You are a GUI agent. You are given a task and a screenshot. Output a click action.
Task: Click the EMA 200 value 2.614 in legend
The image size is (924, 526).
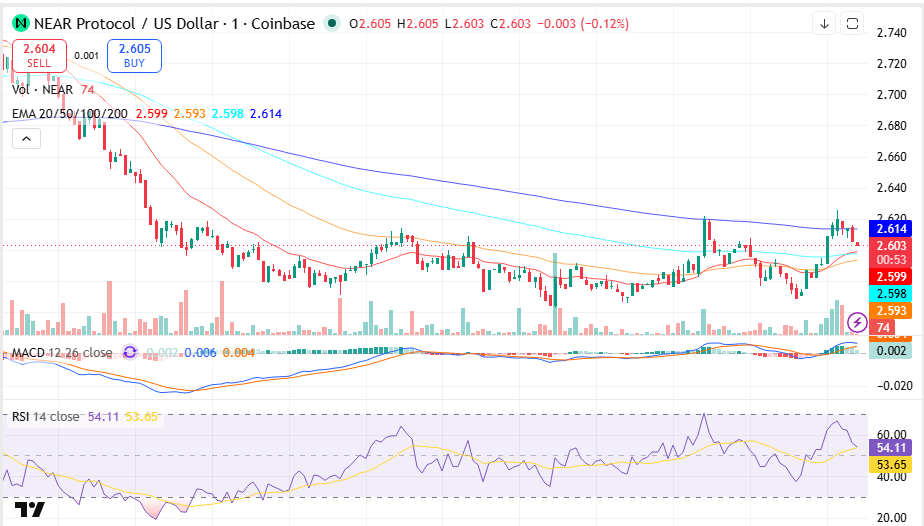[266, 114]
